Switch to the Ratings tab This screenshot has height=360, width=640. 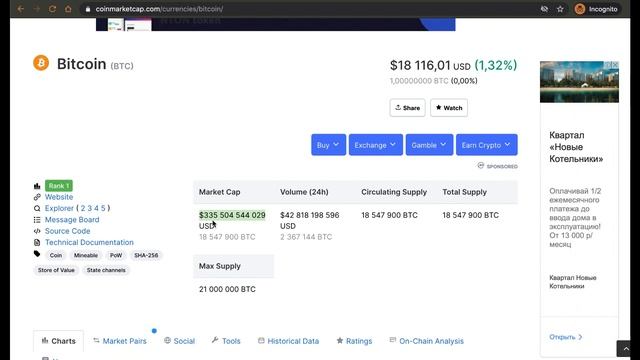pyautogui.click(x=354, y=341)
